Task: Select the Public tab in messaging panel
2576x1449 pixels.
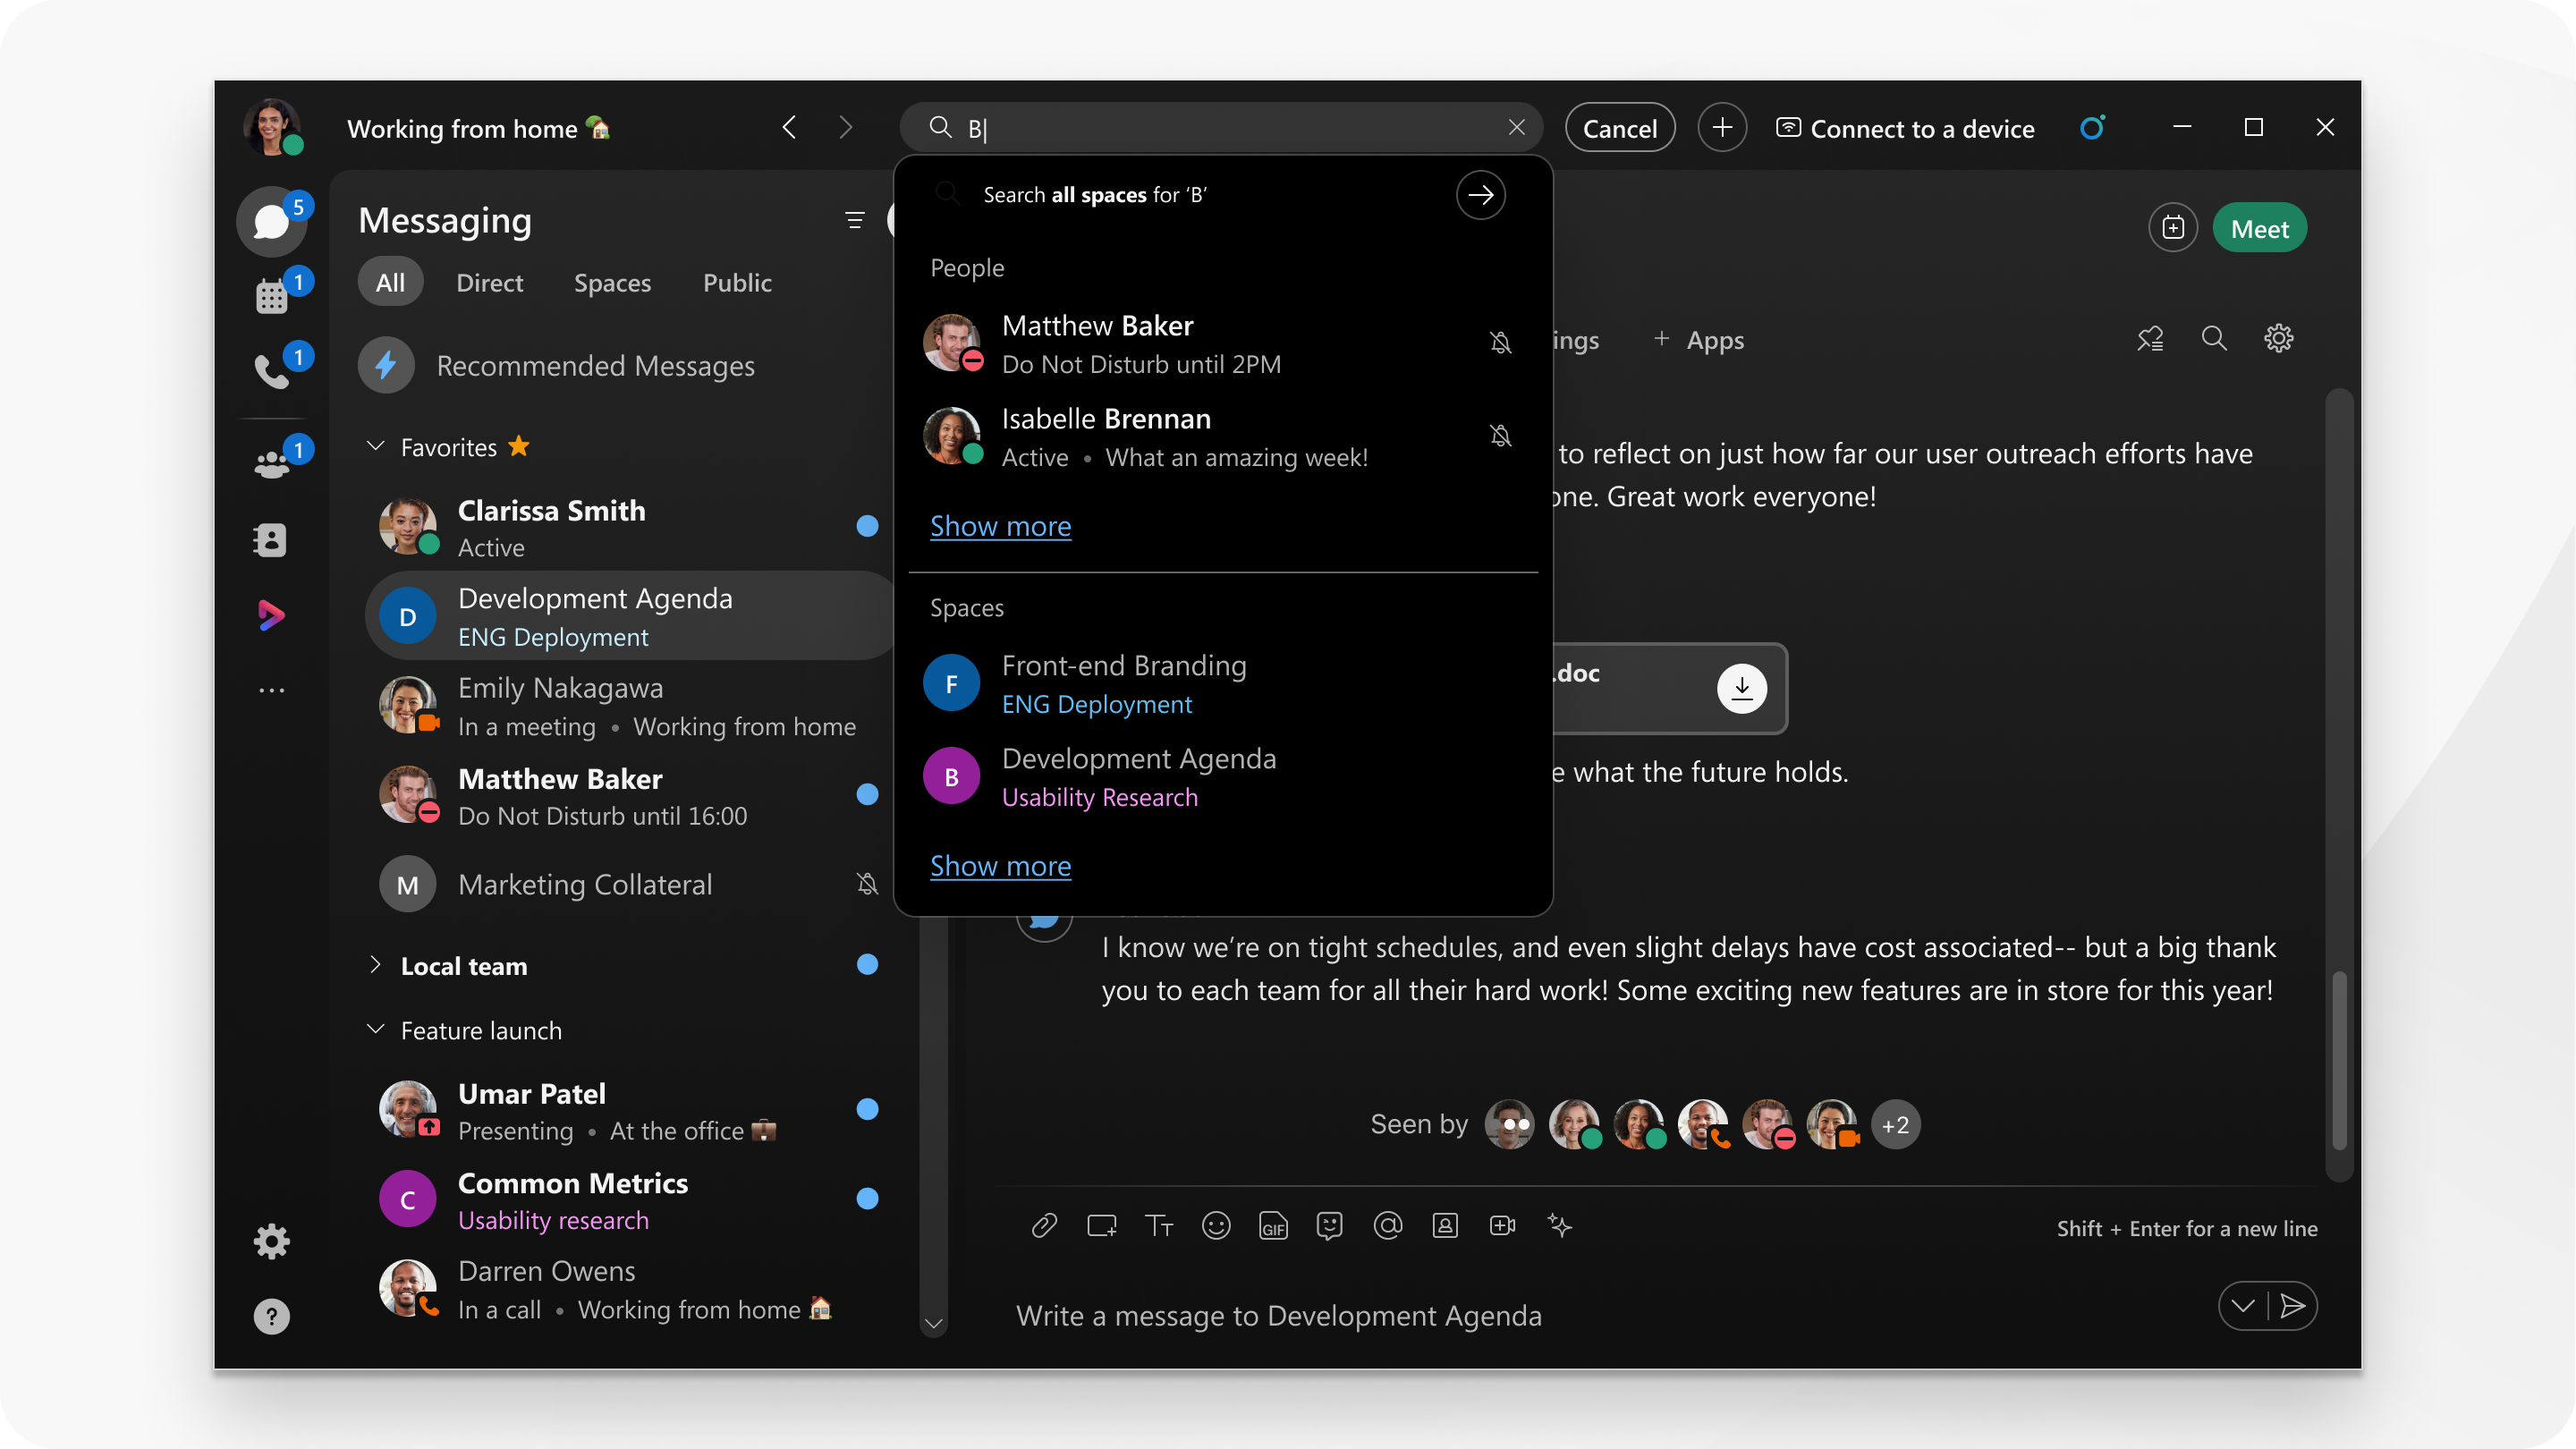Action: click(736, 282)
